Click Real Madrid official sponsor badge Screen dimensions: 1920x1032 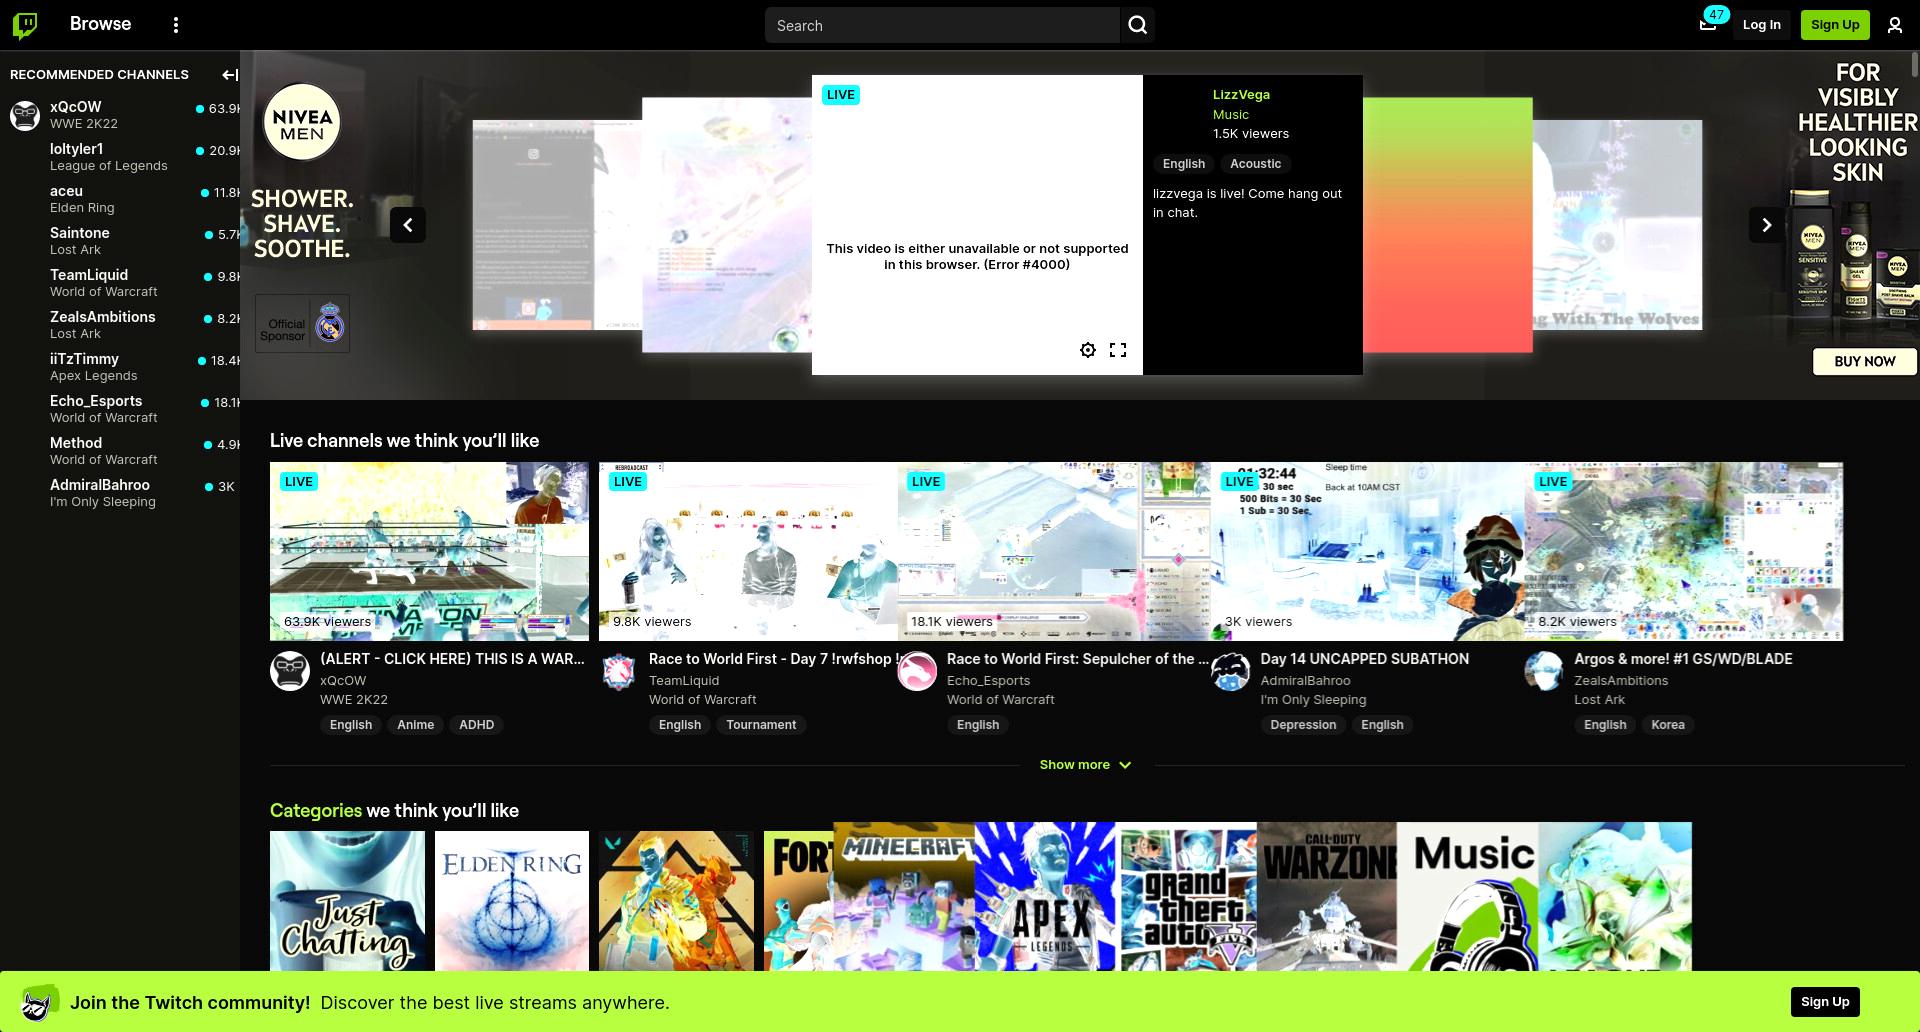(x=302, y=323)
